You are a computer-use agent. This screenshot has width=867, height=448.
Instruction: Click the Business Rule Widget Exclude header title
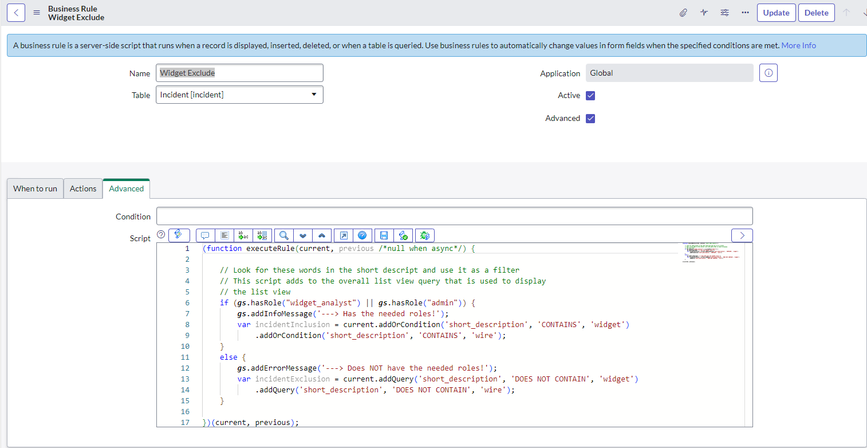(x=76, y=13)
